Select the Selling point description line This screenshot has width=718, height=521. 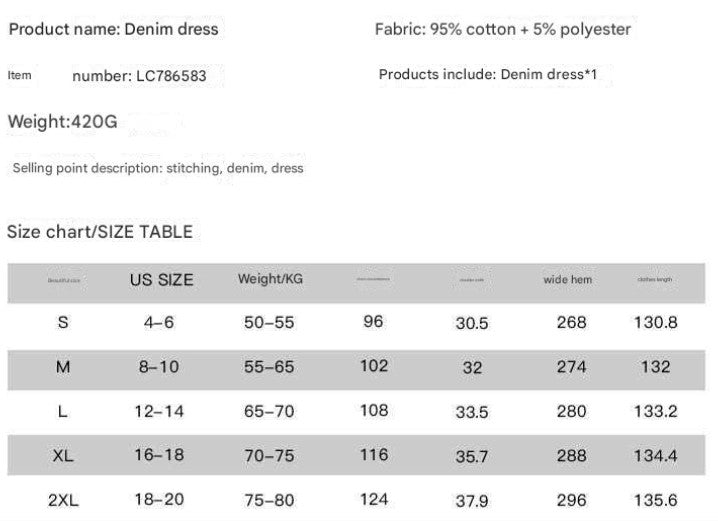pyautogui.click(x=158, y=168)
